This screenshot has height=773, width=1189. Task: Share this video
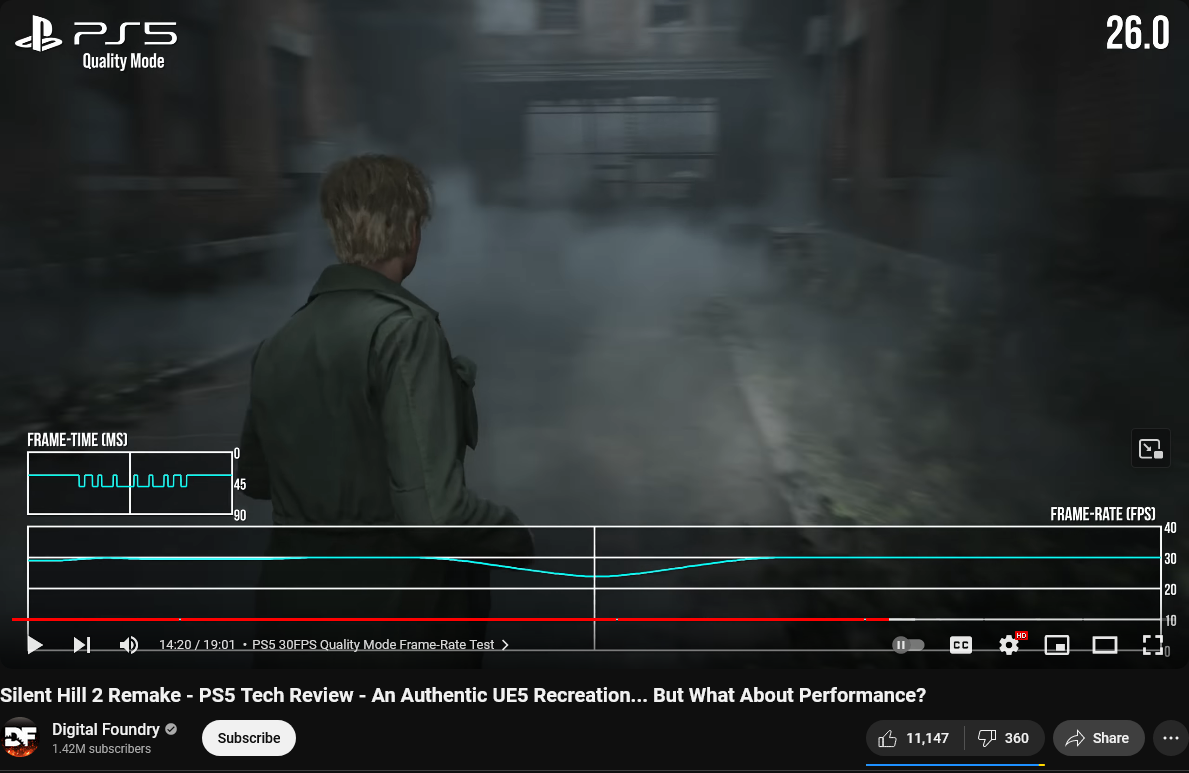point(1098,738)
